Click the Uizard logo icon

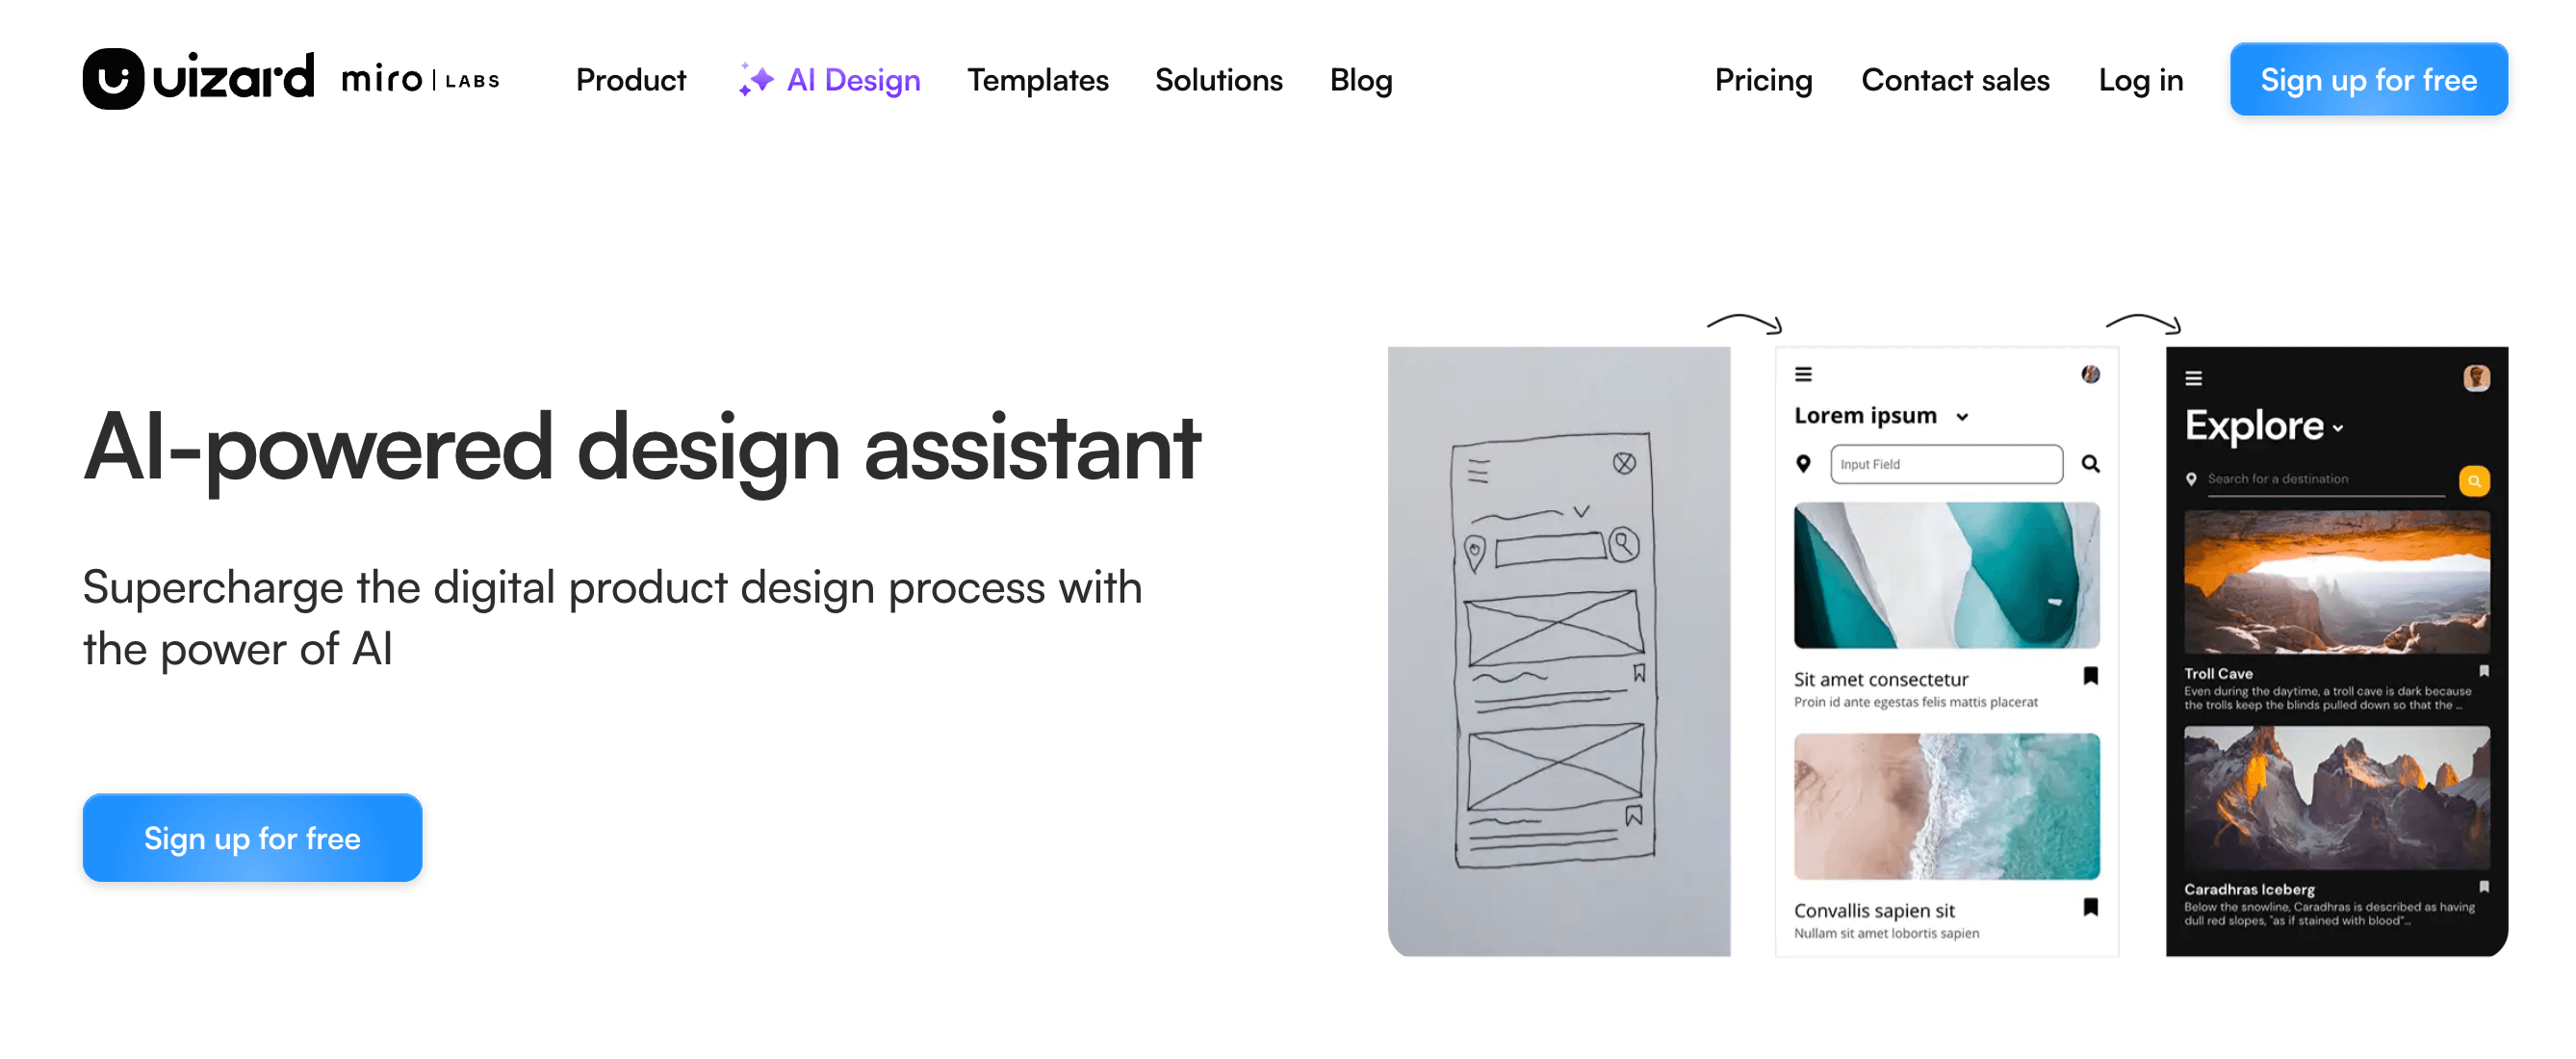click(x=113, y=79)
